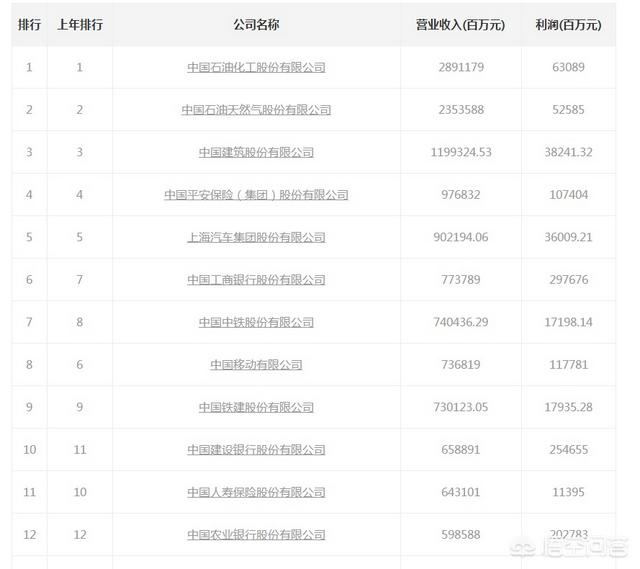Click the 中国石油天然气股份有限公司 link
This screenshot has width=640, height=569.
coord(256,110)
